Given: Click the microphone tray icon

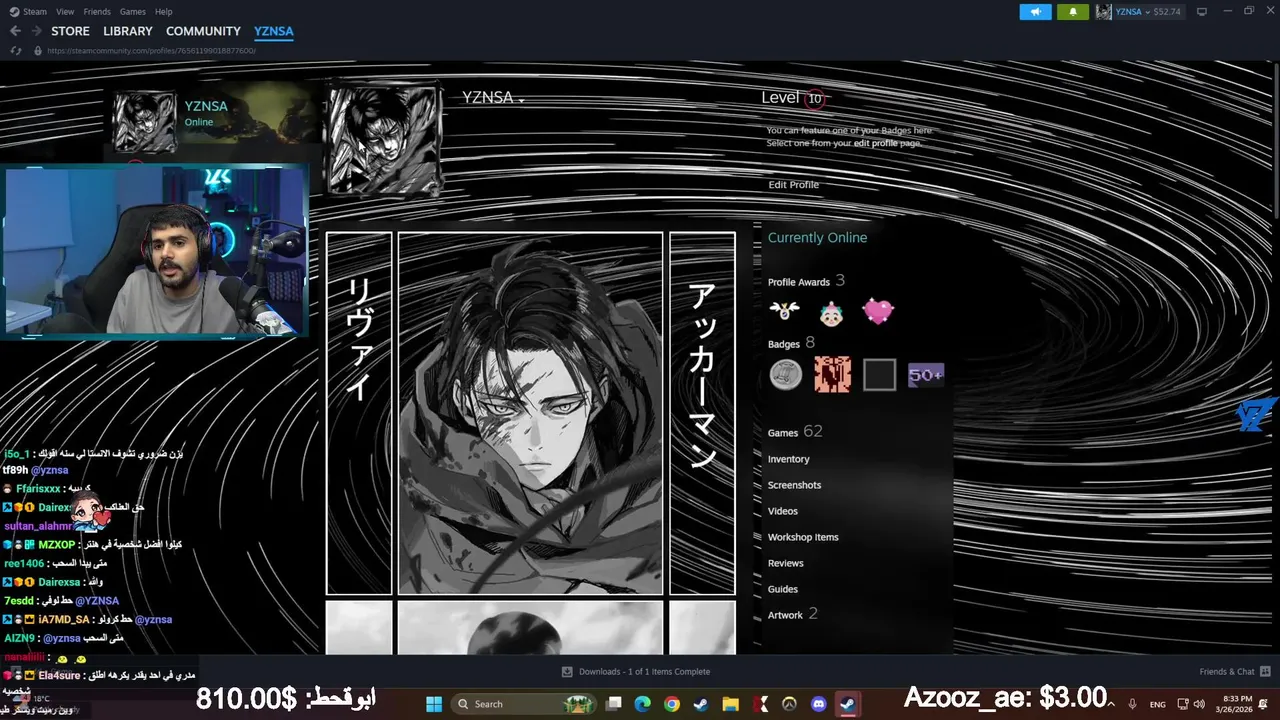Looking at the screenshot, I should click(x=1132, y=704).
